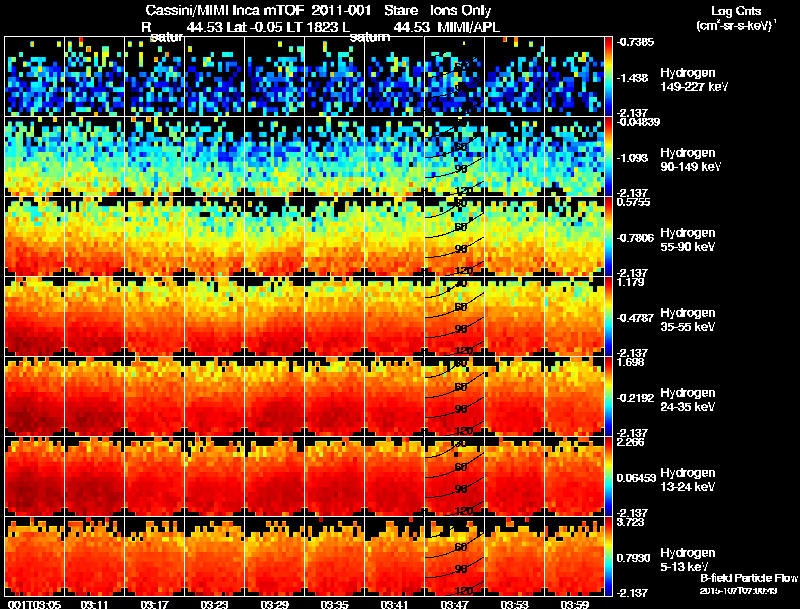Image resolution: width=800 pixels, height=609 pixels.
Task: Click the 'Log Cnts' colorbar heading
Action: [736, 11]
